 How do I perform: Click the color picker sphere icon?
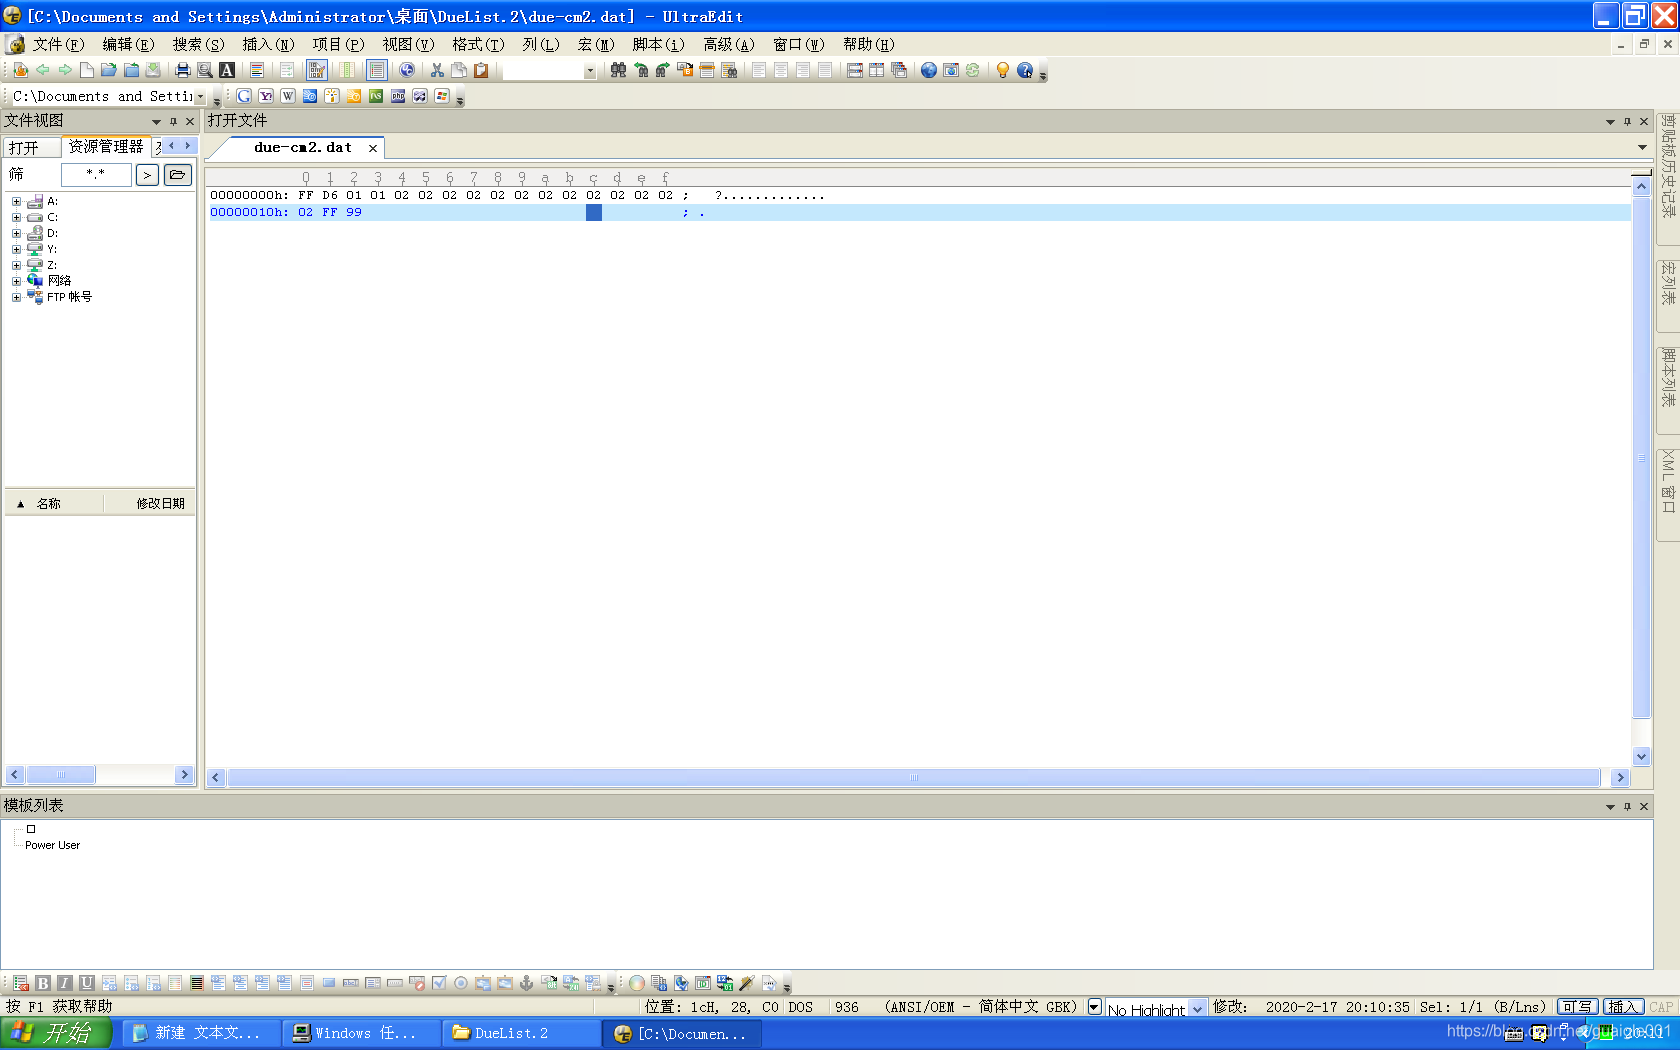(x=636, y=983)
